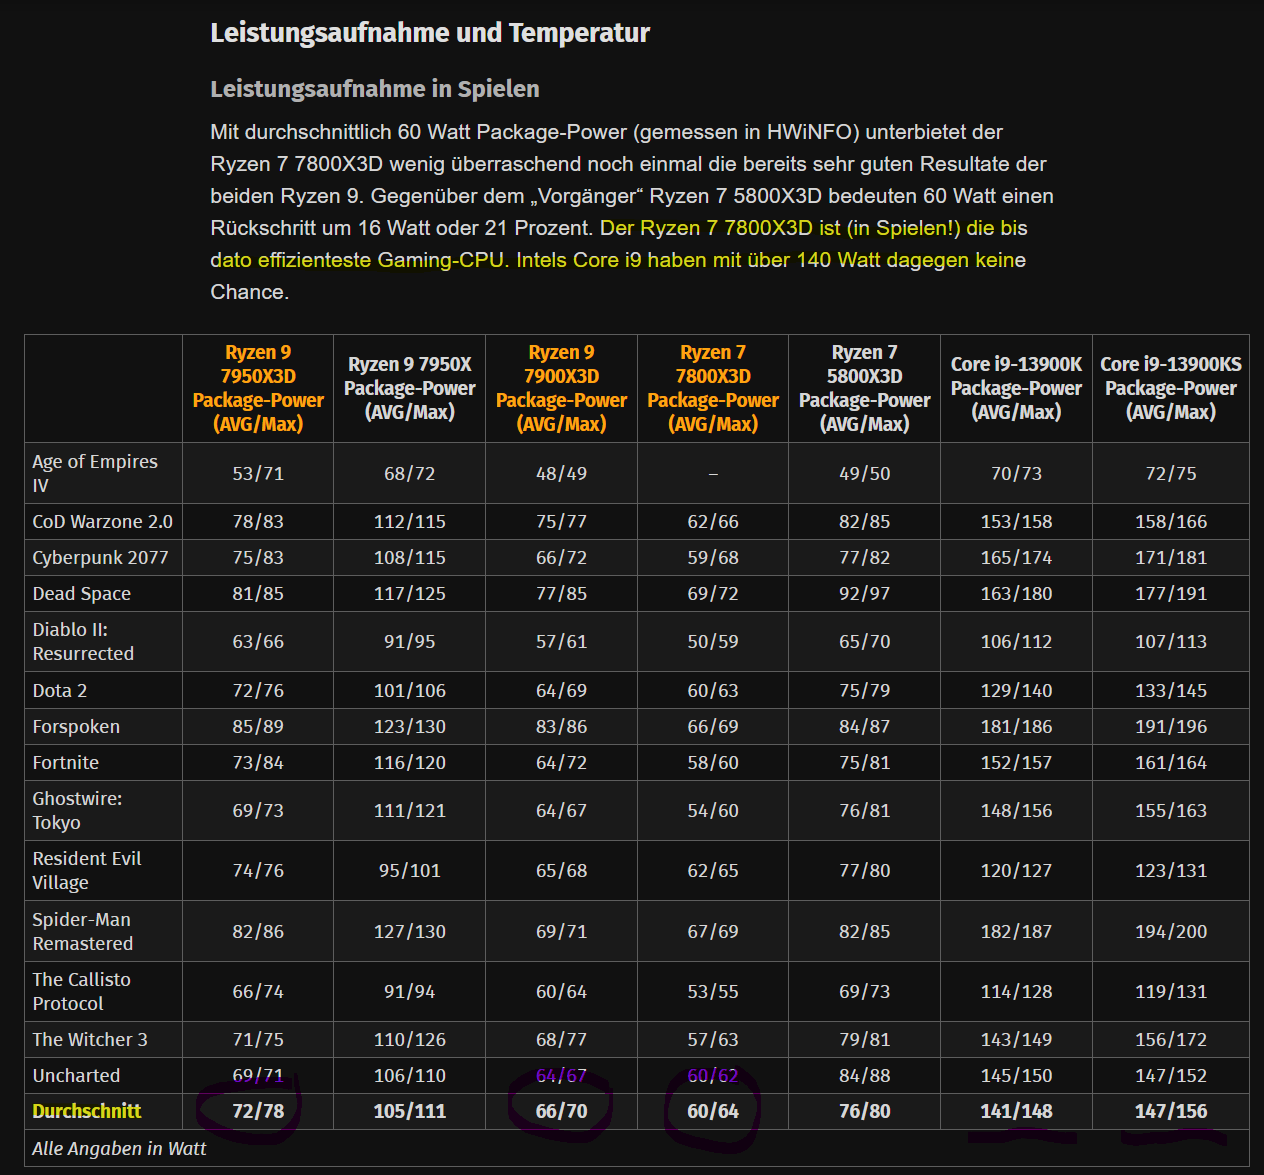Click the 165/174 cell in Cyberpunk 2077 row

pos(1016,557)
